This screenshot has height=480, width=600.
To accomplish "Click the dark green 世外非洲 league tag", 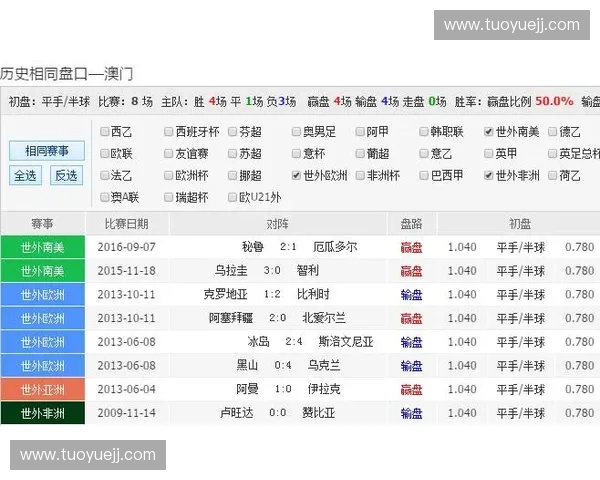I will 42,413.
